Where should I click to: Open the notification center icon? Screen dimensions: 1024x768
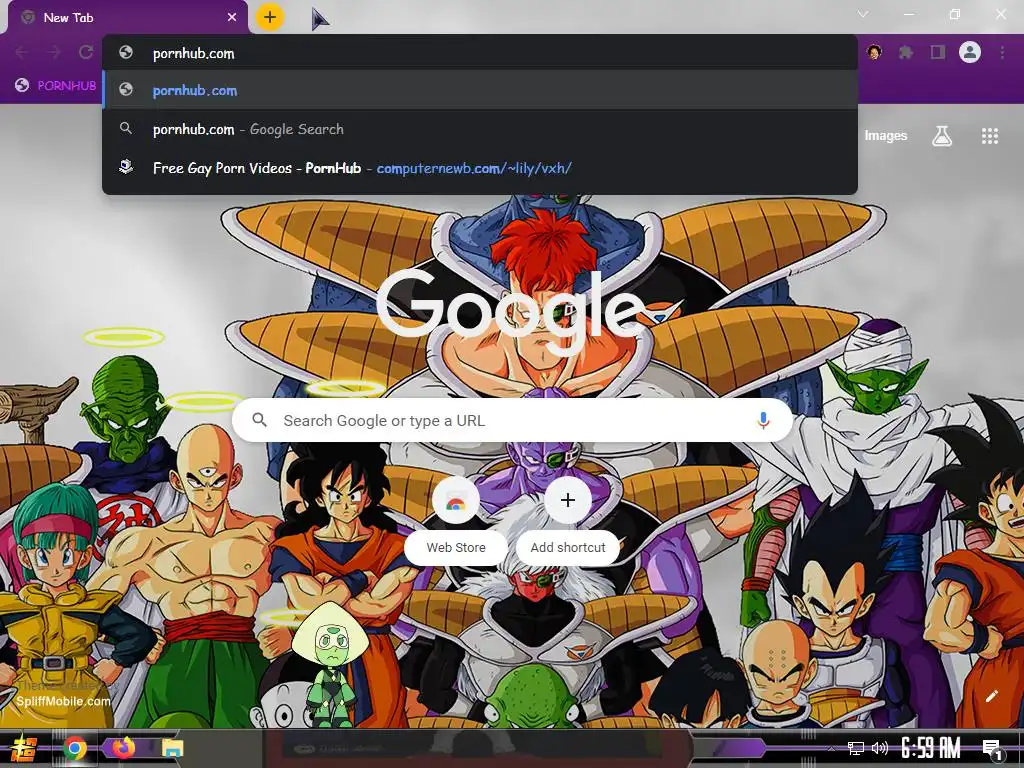[x=993, y=749]
